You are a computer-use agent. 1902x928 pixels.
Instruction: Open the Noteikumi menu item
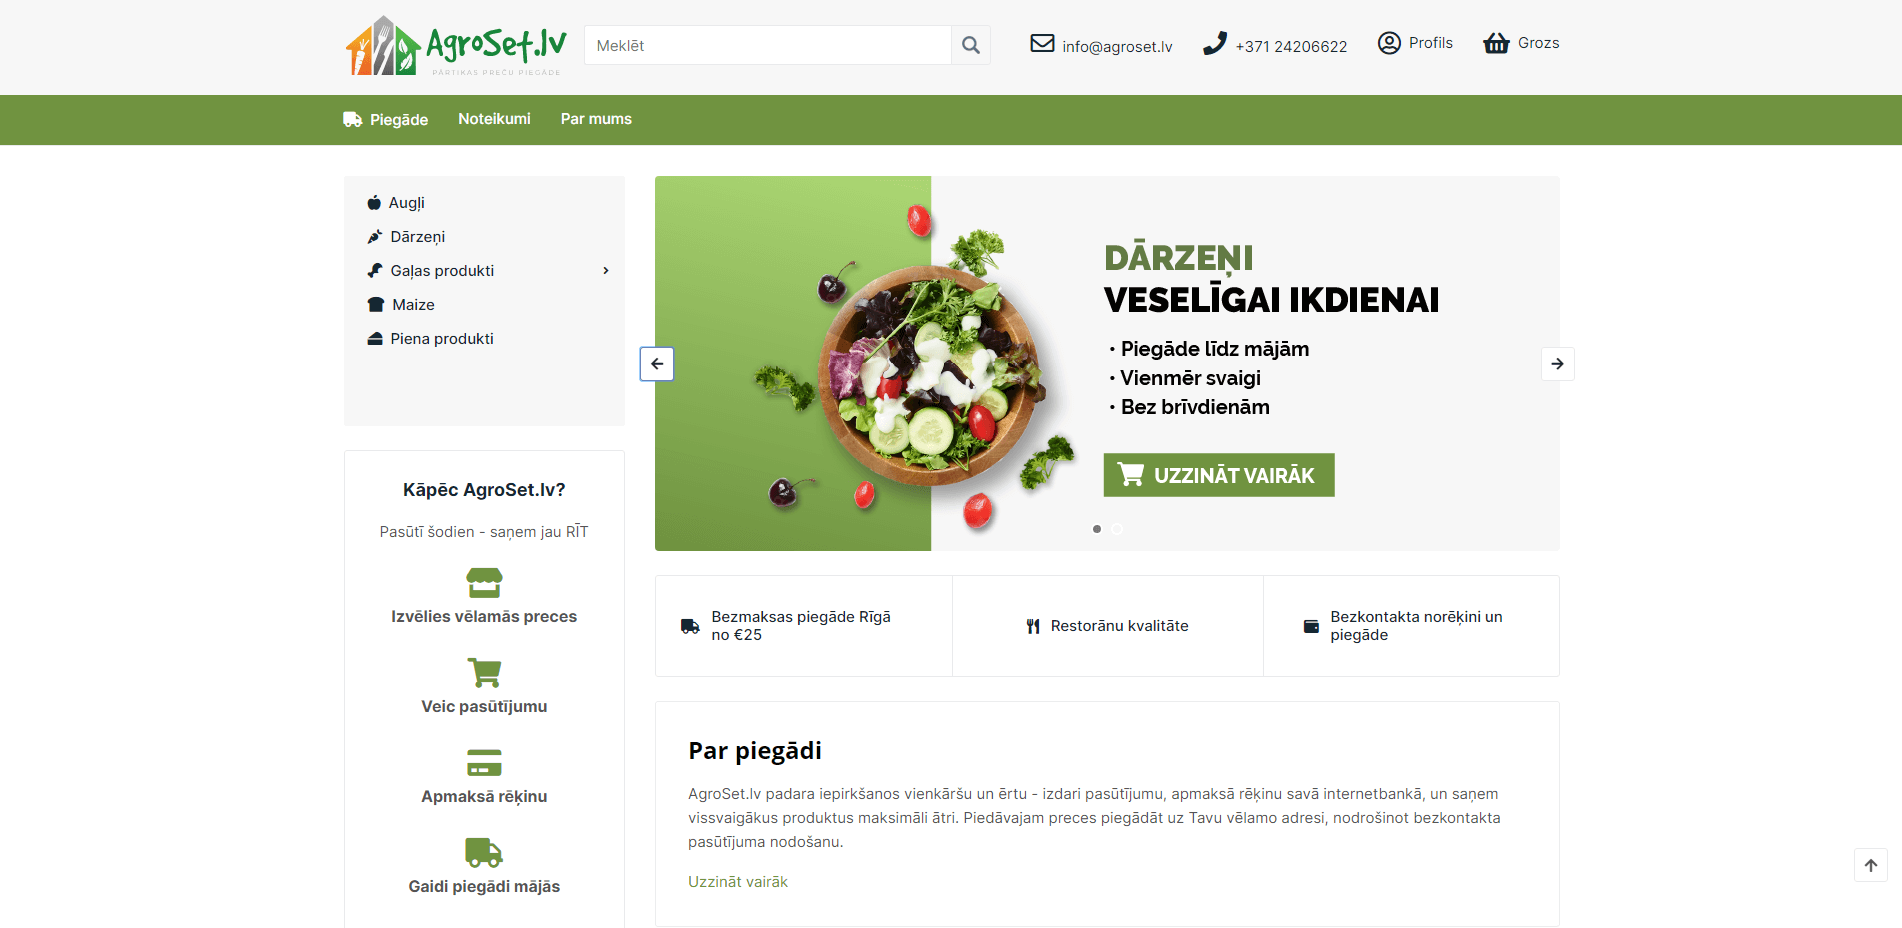(x=494, y=119)
